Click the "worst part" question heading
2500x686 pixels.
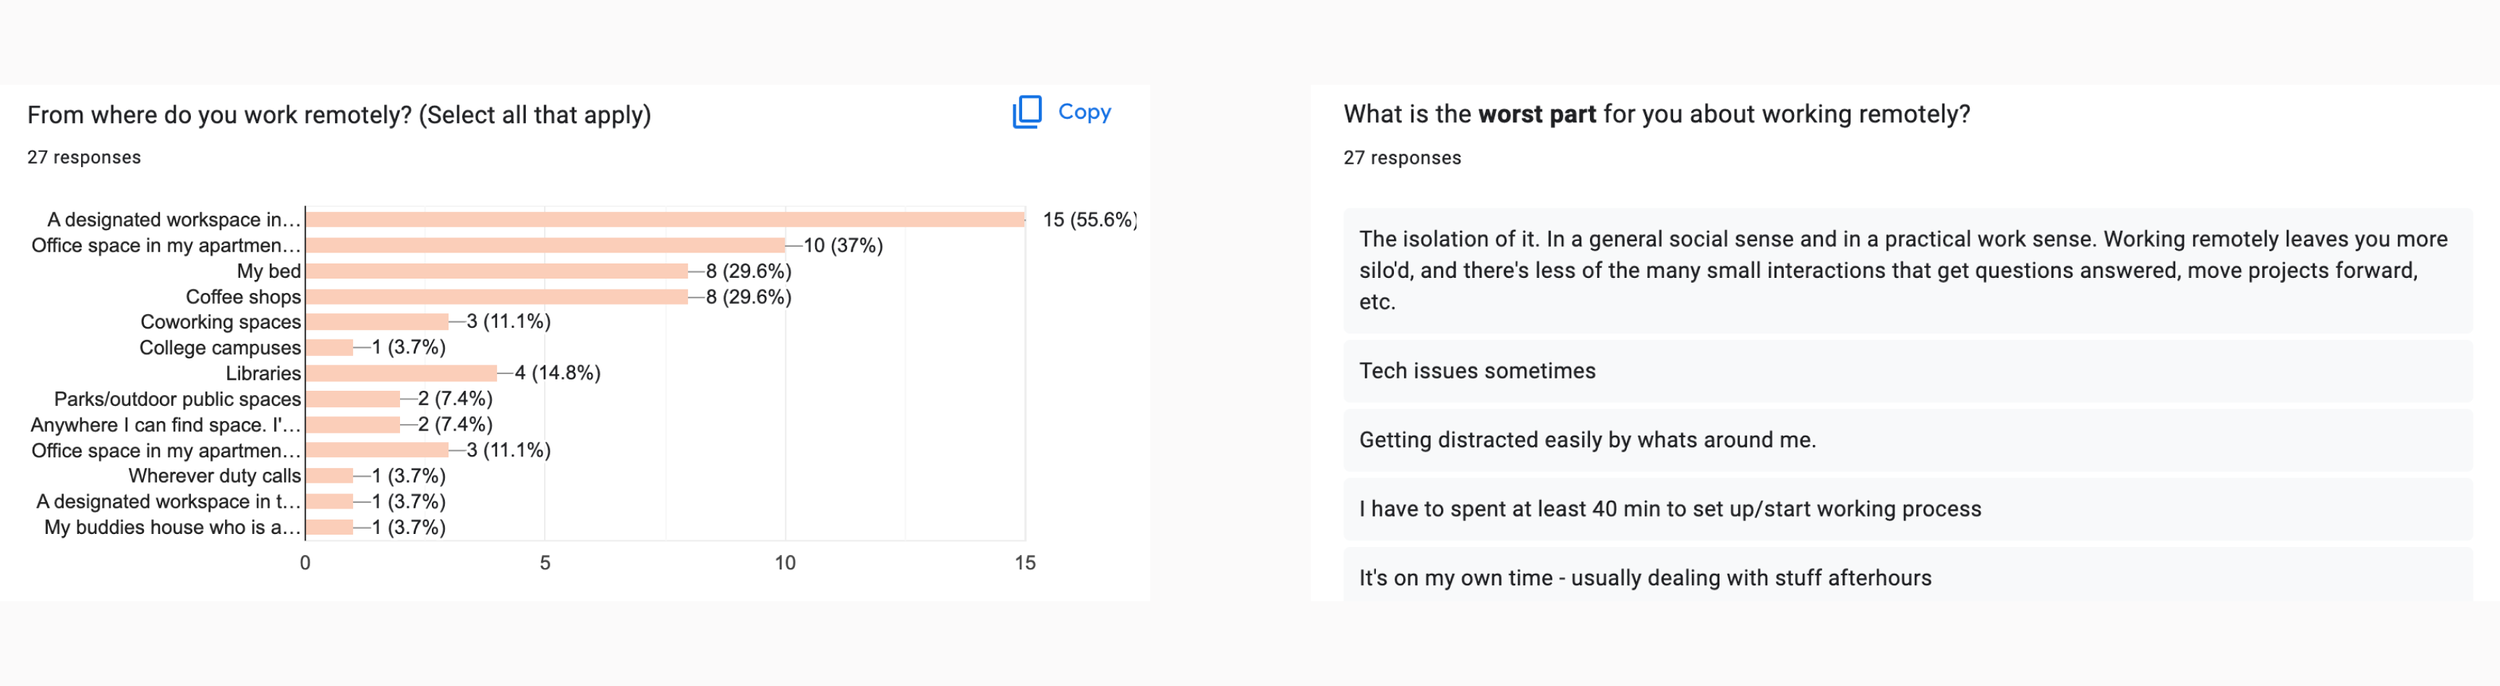[x=1656, y=114]
